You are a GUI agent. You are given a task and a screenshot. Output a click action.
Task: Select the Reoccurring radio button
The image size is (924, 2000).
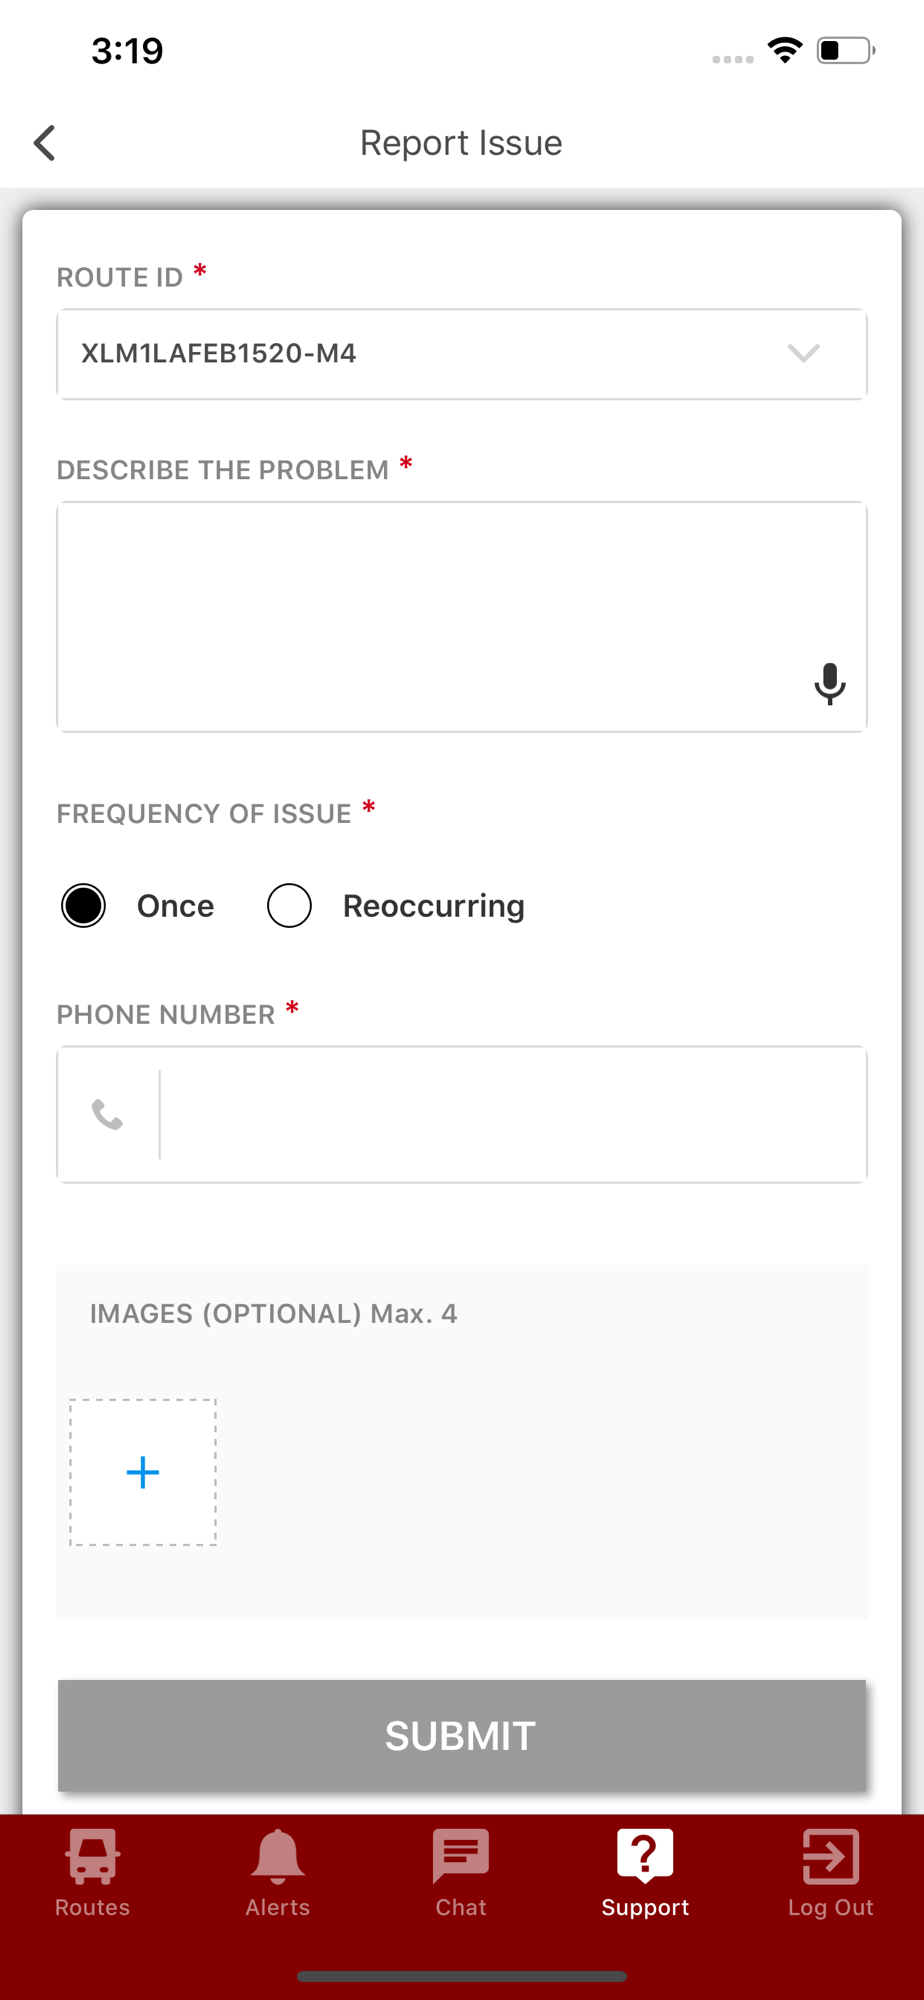289,906
